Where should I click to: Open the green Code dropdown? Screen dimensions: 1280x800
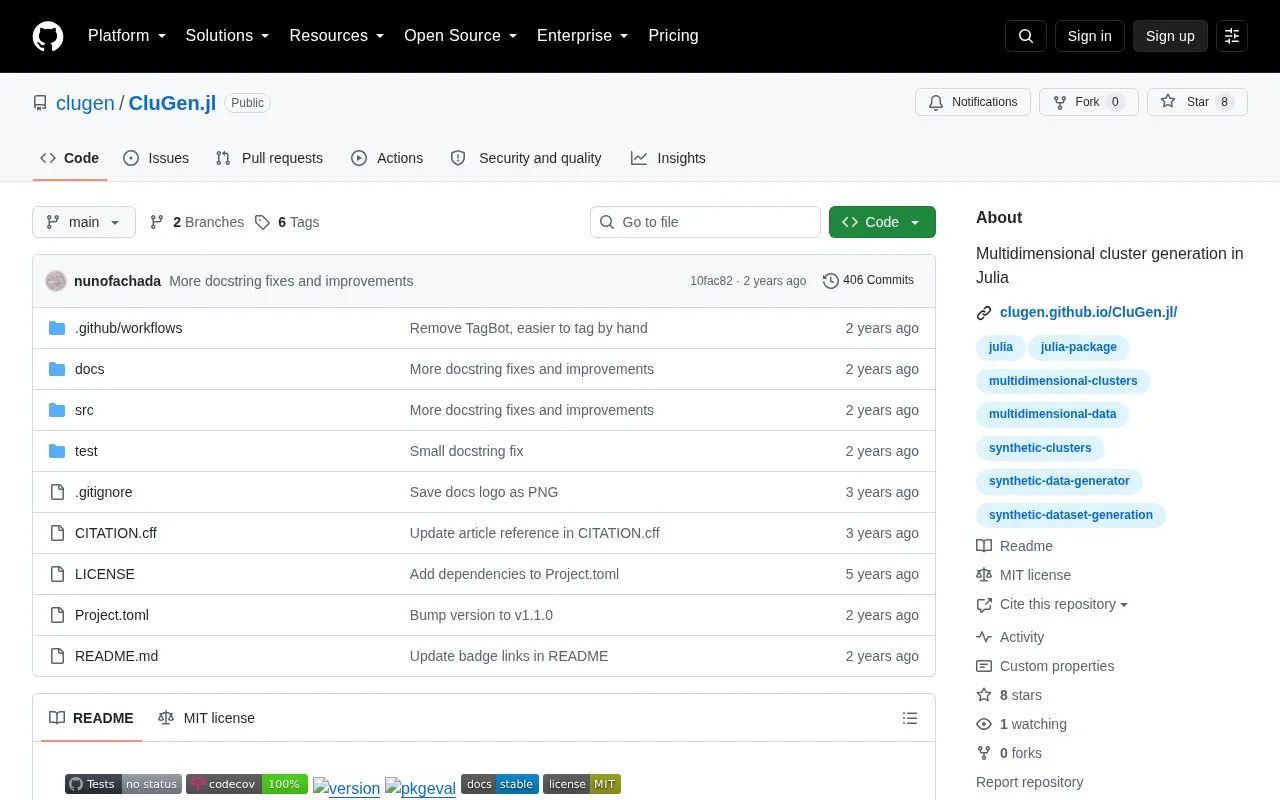[882, 222]
